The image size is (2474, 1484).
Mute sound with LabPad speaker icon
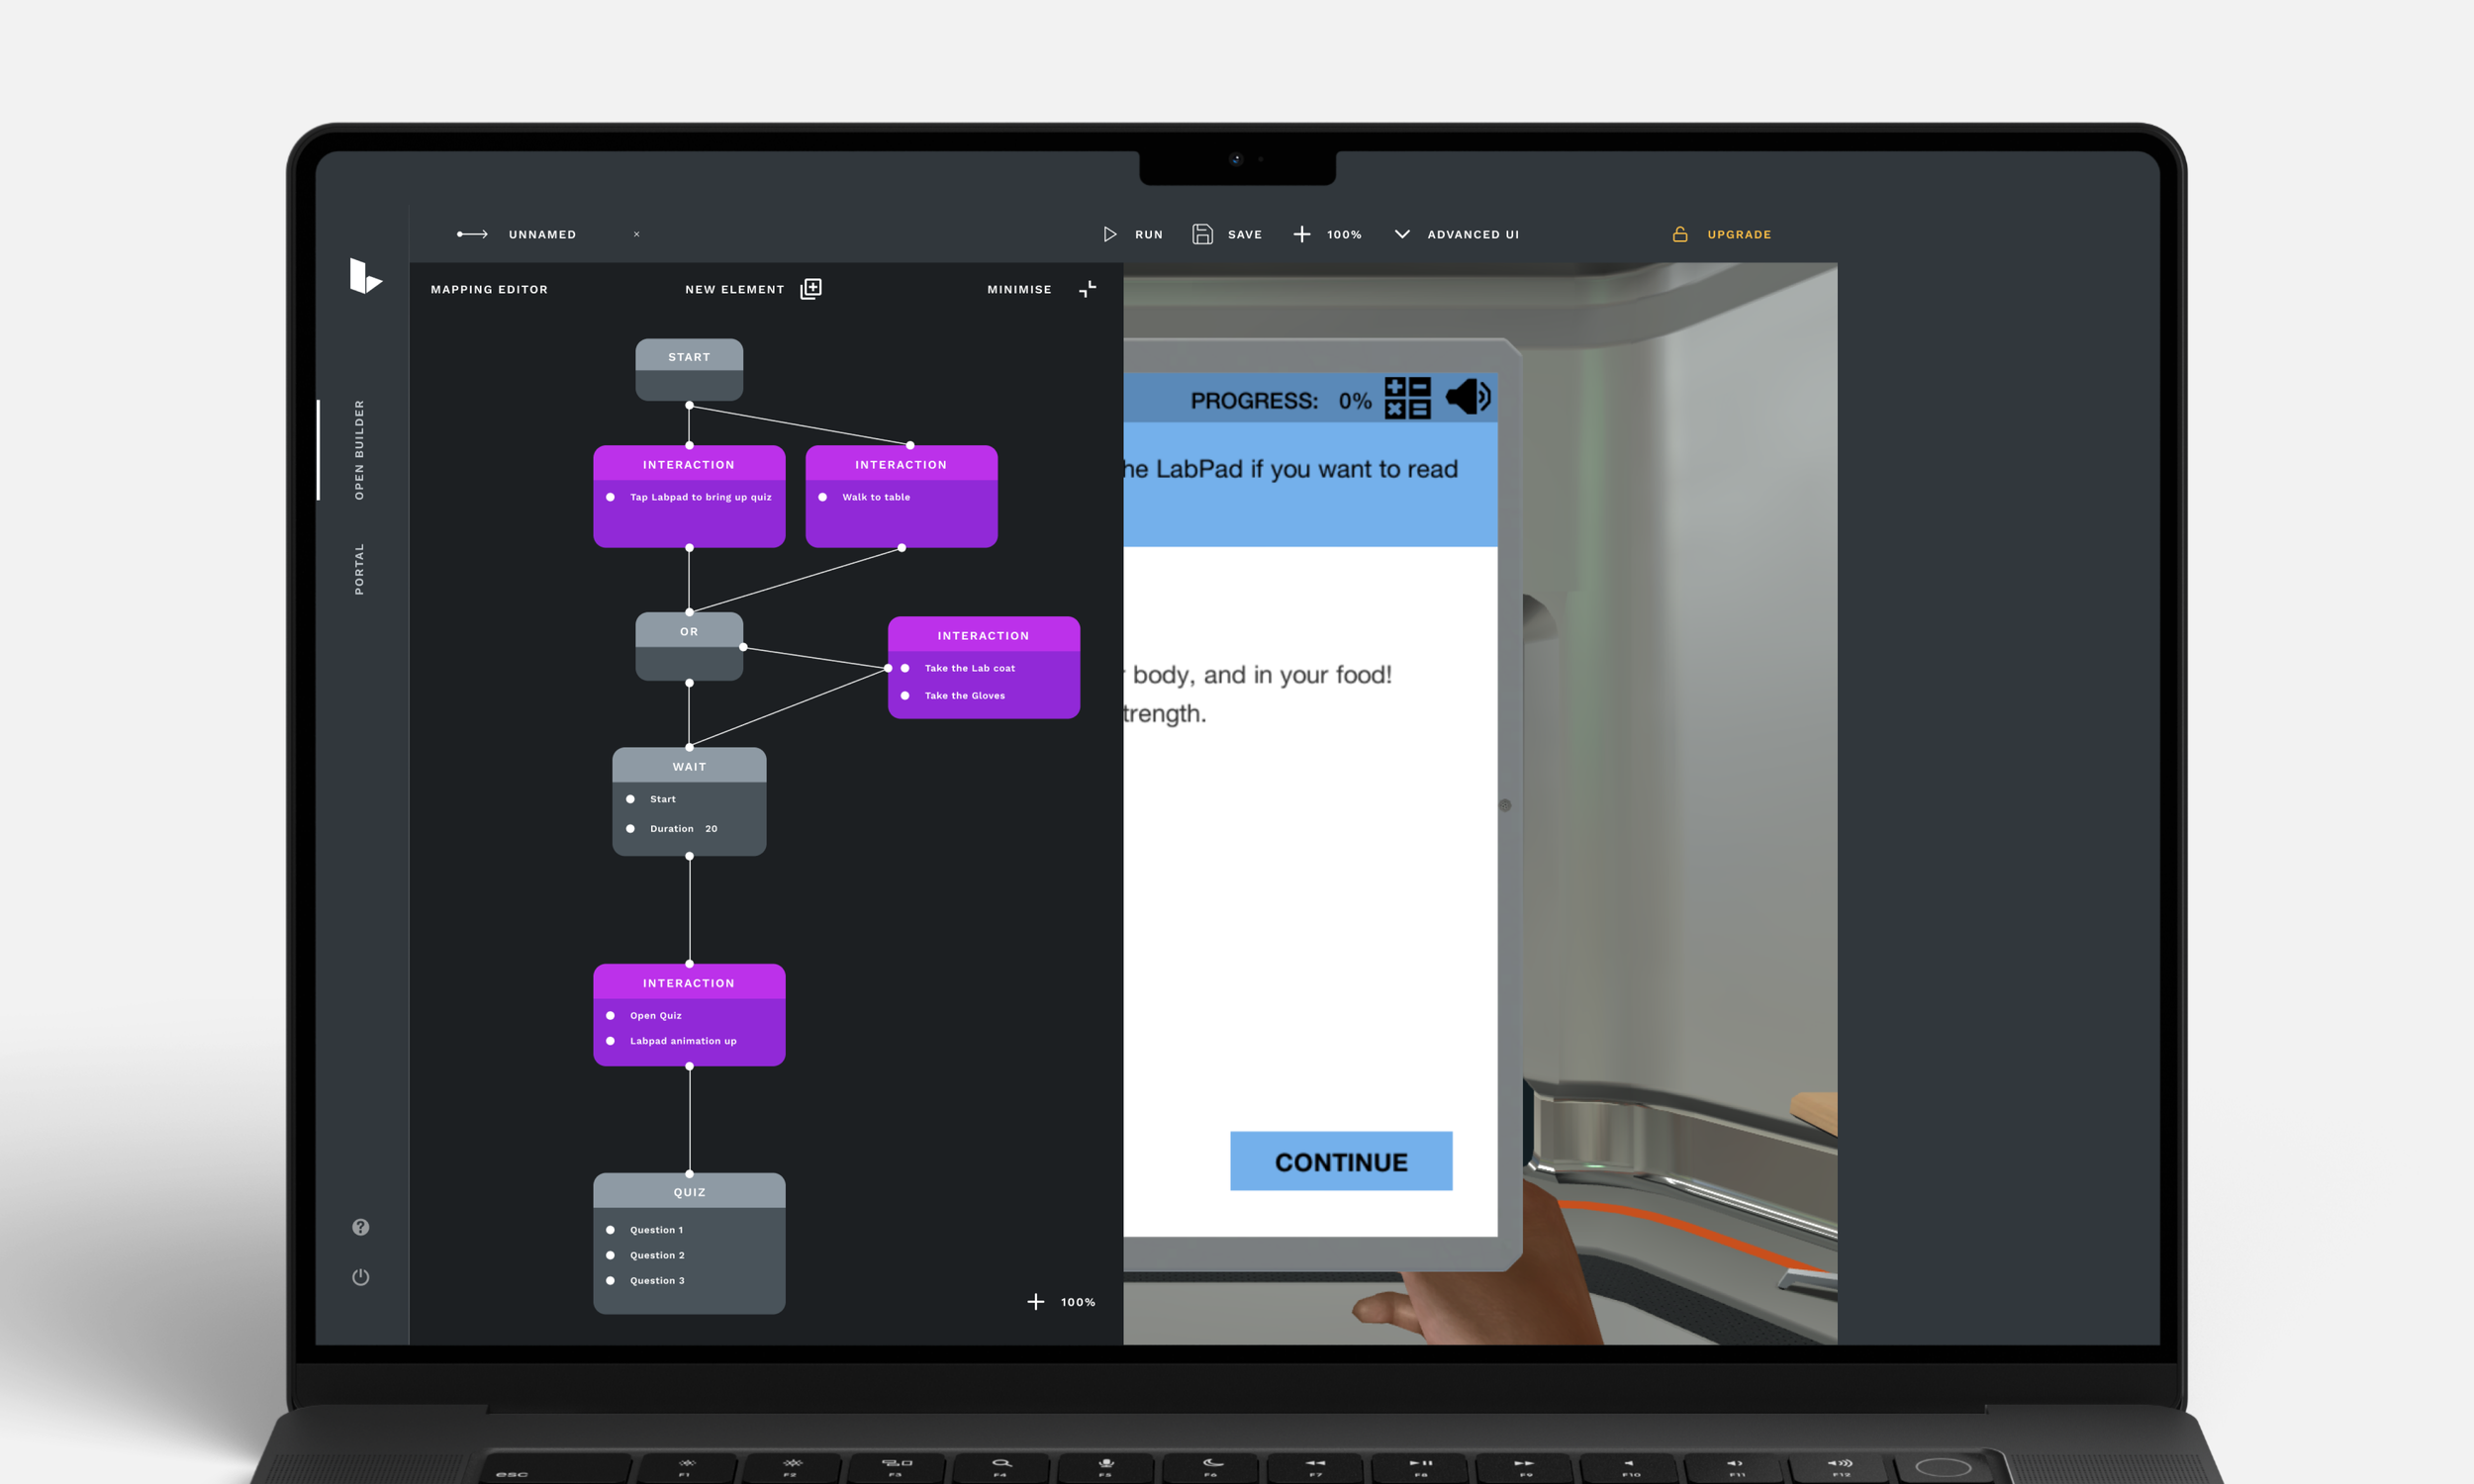click(x=1468, y=397)
